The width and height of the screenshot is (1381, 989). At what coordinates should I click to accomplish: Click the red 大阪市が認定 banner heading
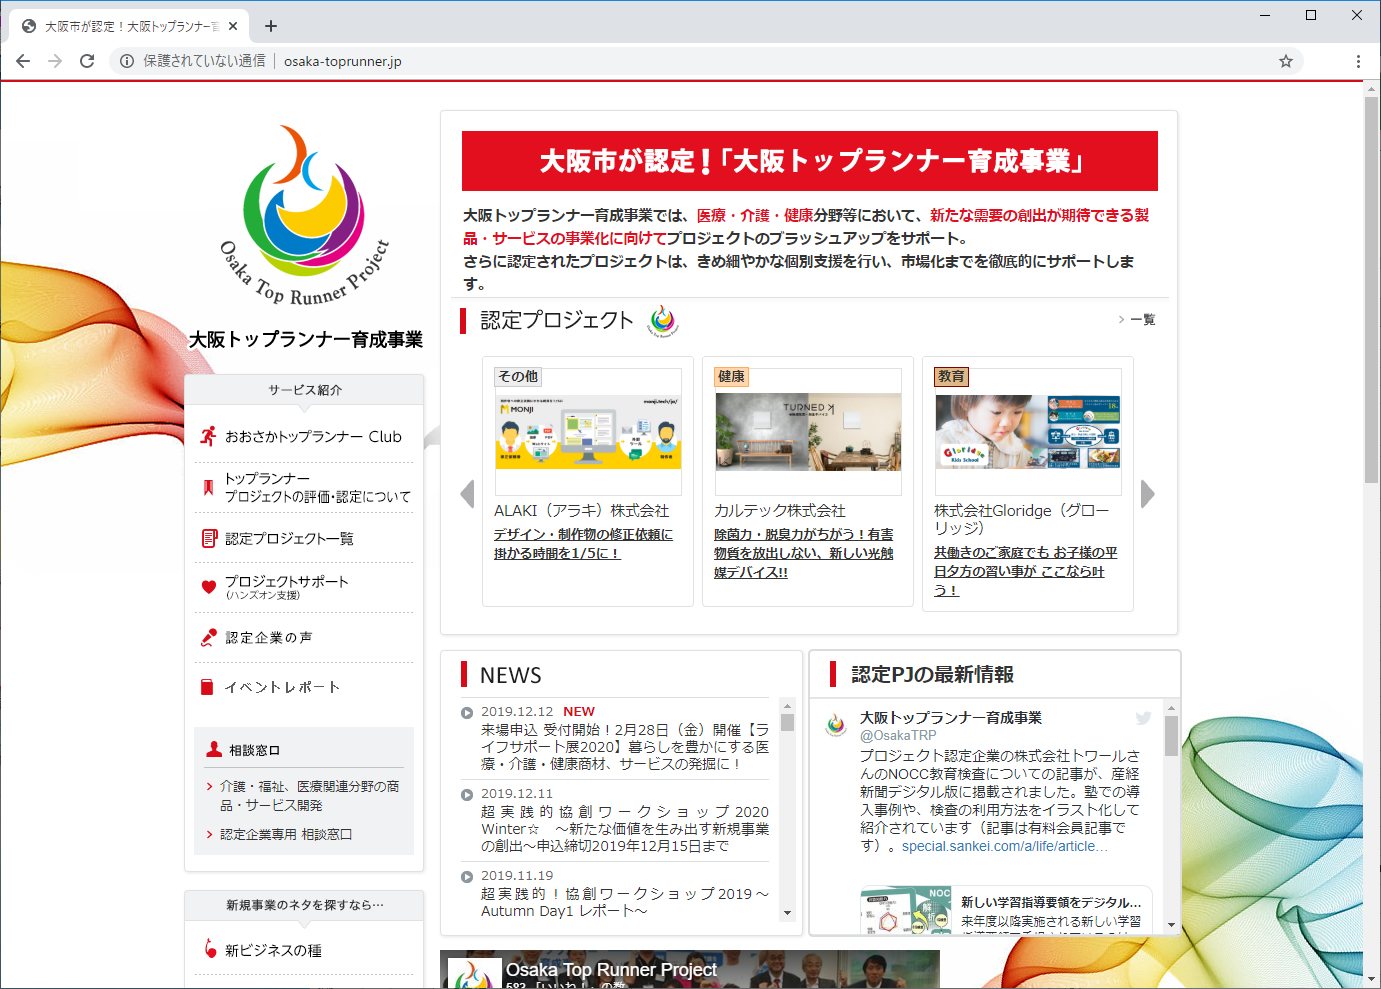(809, 161)
